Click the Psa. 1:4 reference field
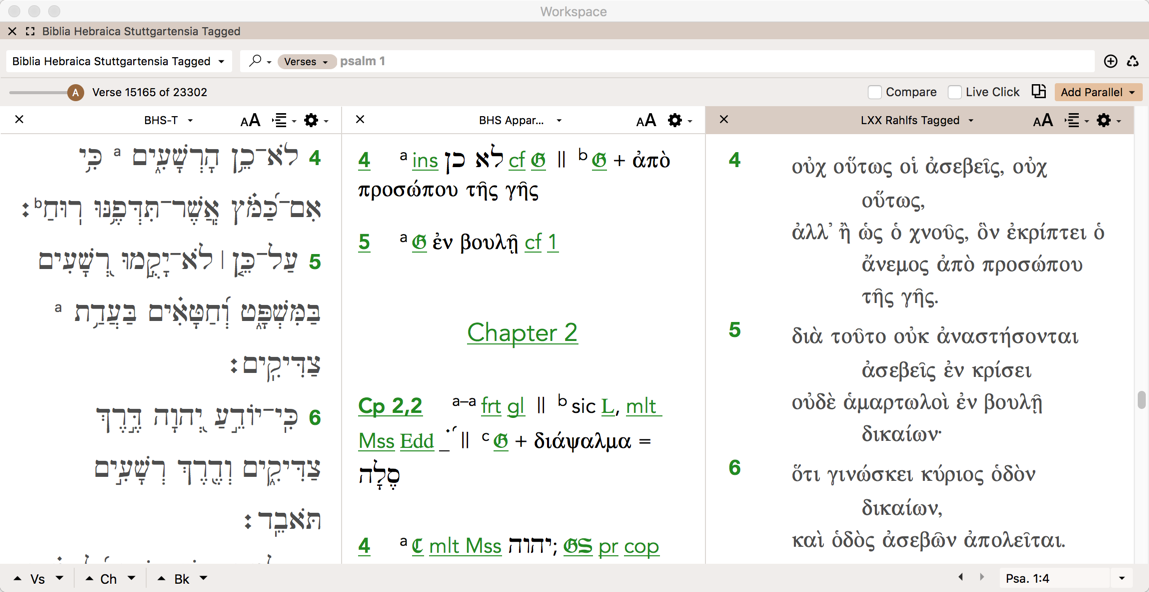1149x592 pixels. pos(1055,578)
